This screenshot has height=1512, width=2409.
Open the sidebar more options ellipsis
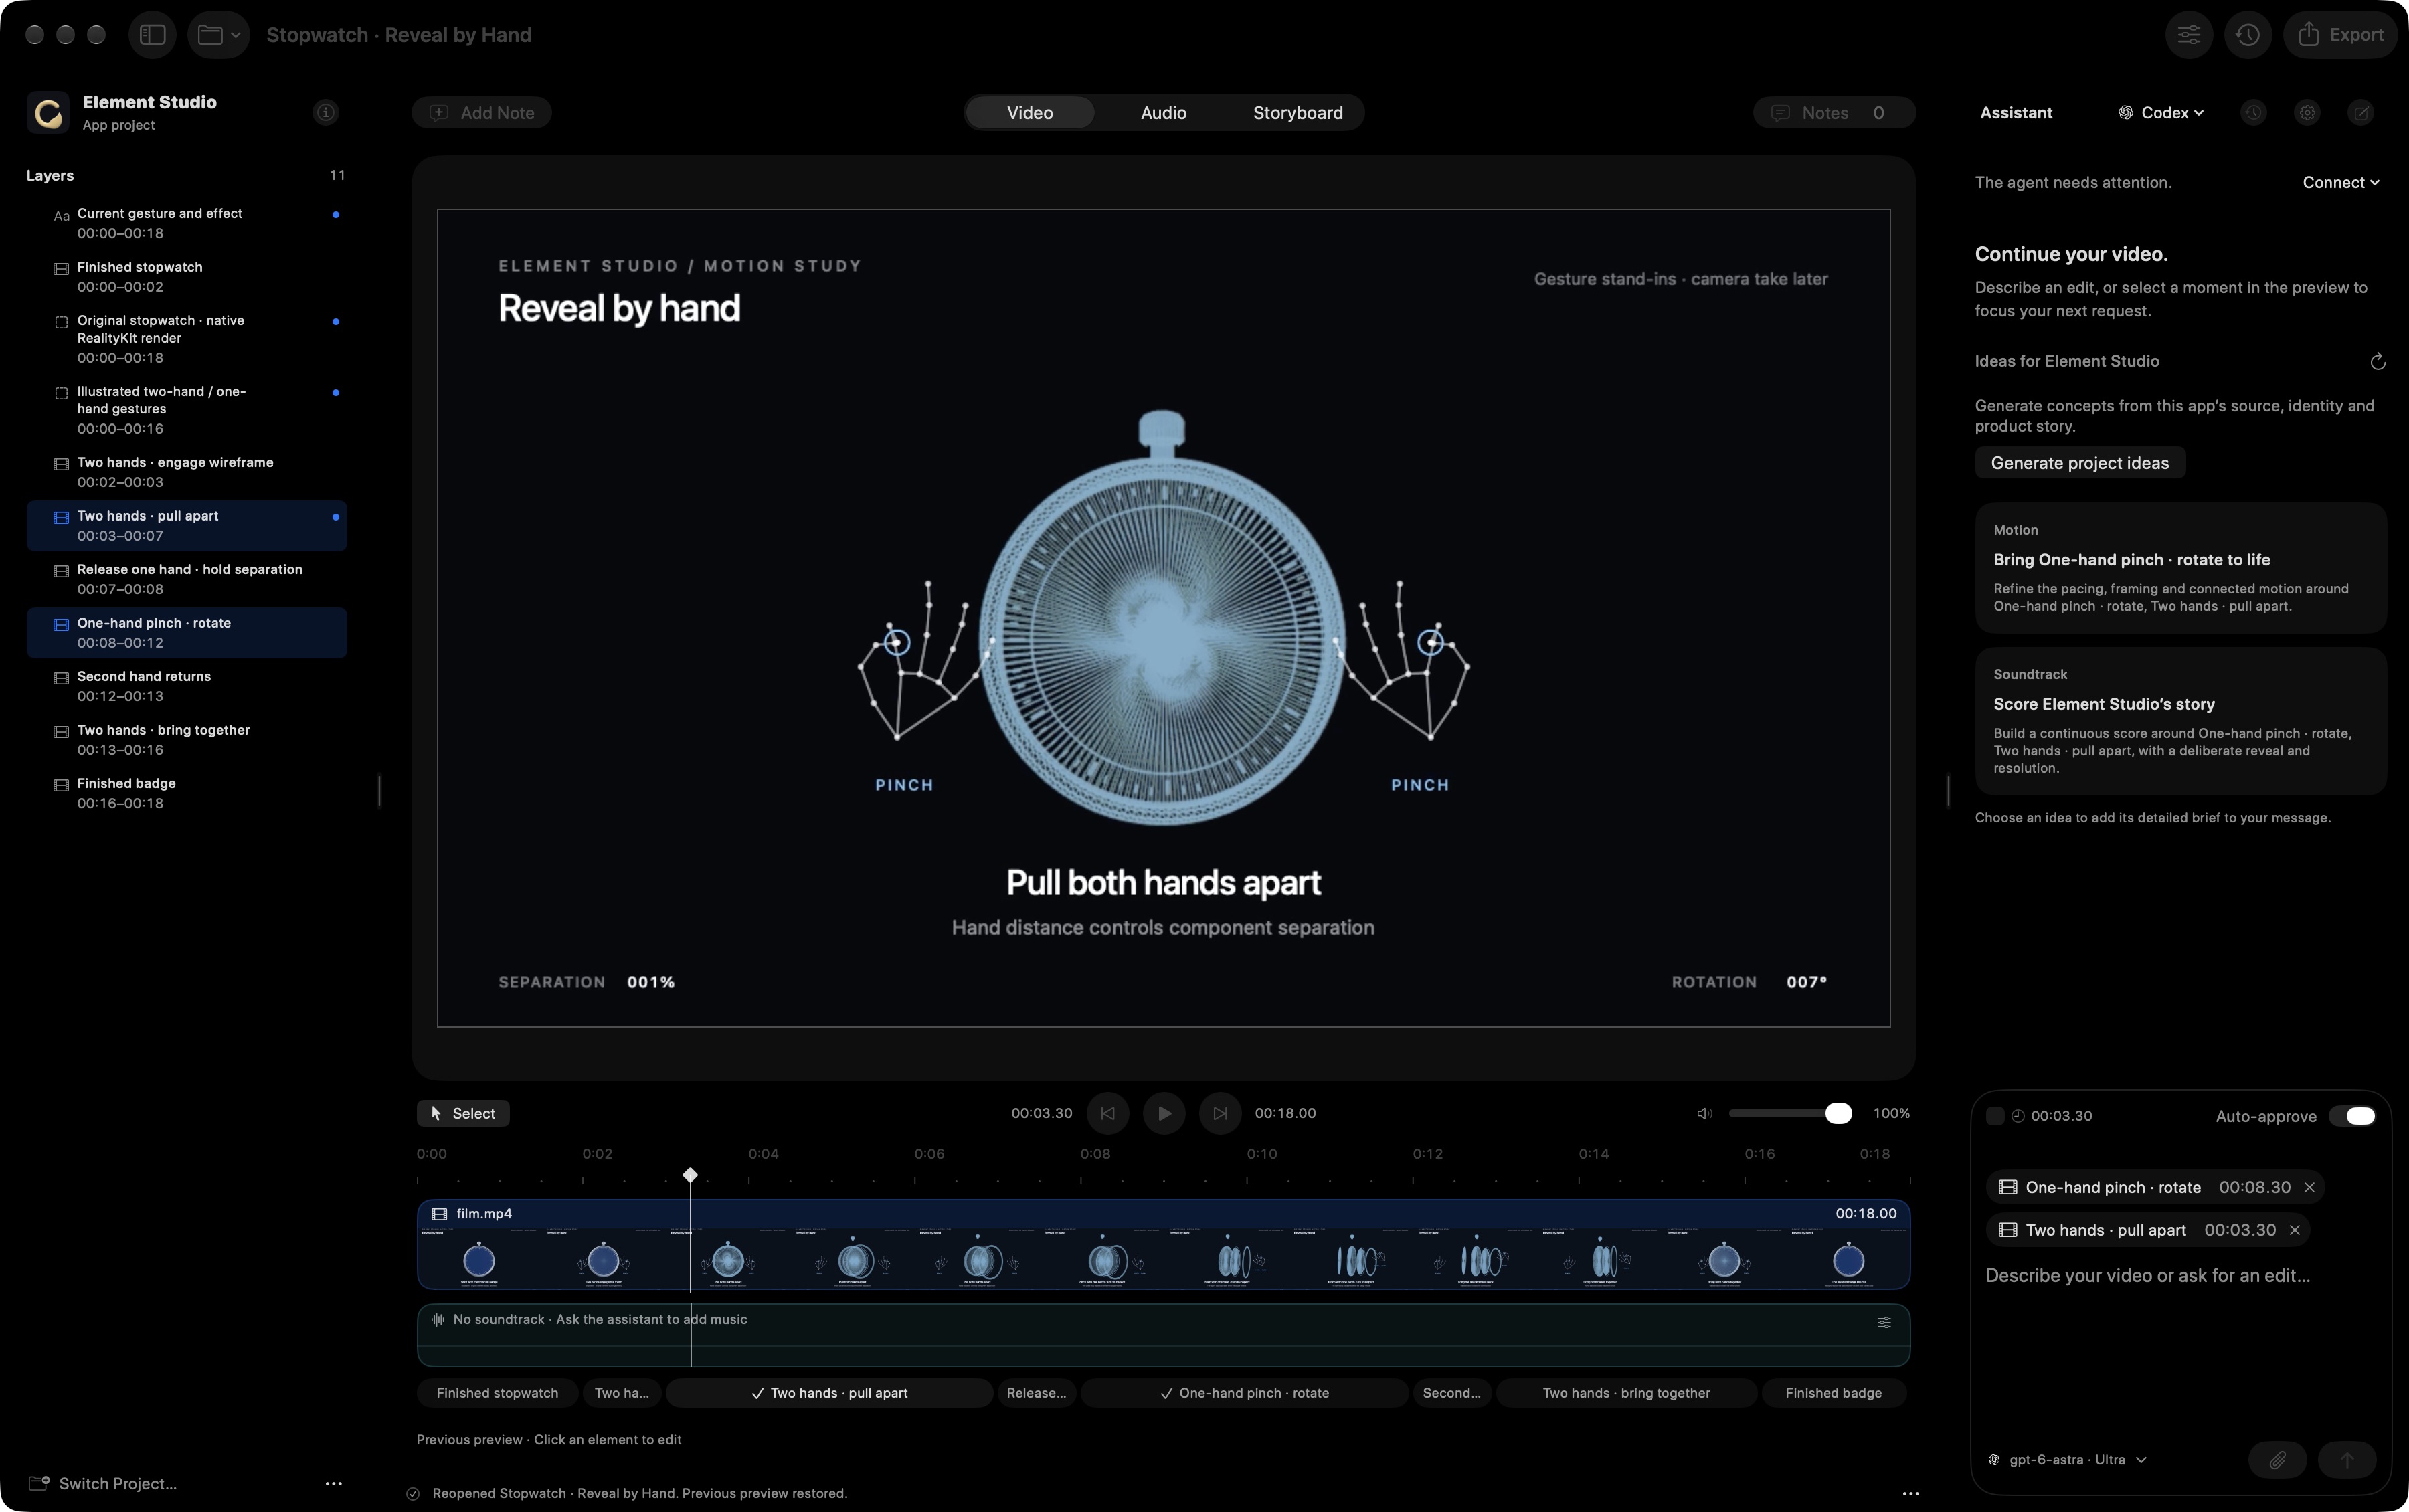coord(333,1483)
